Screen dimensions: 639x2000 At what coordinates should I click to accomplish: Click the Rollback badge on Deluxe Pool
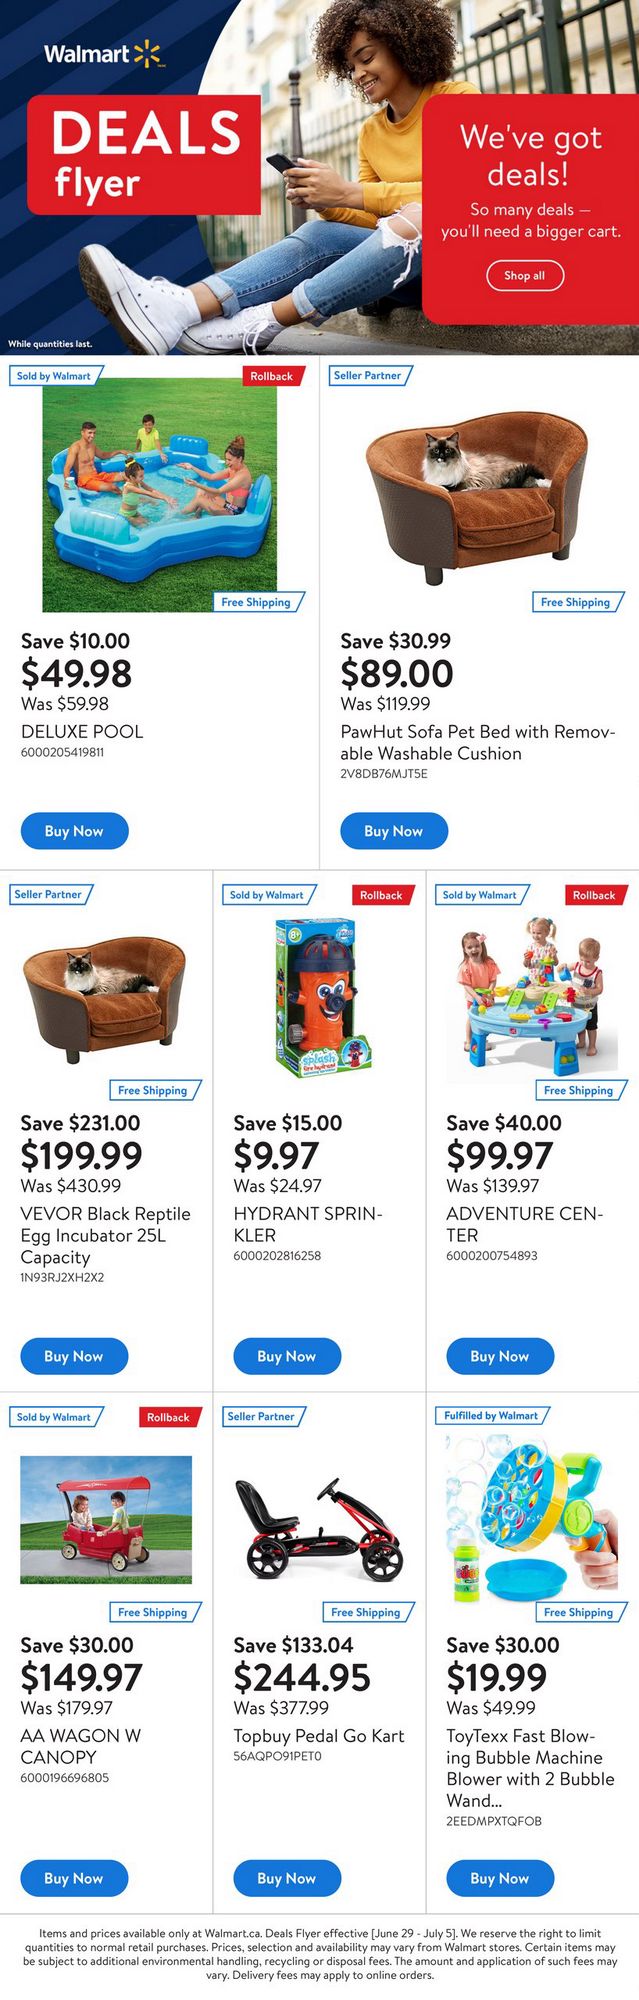click(272, 376)
